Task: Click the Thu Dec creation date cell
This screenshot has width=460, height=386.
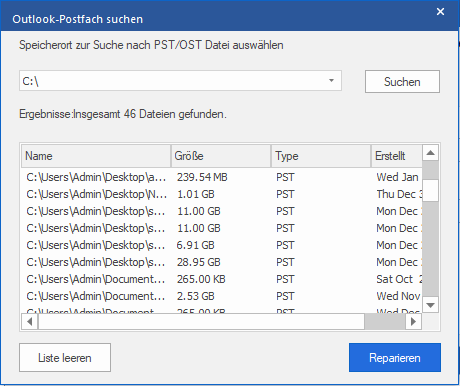Action: pyautogui.click(x=399, y=194)
